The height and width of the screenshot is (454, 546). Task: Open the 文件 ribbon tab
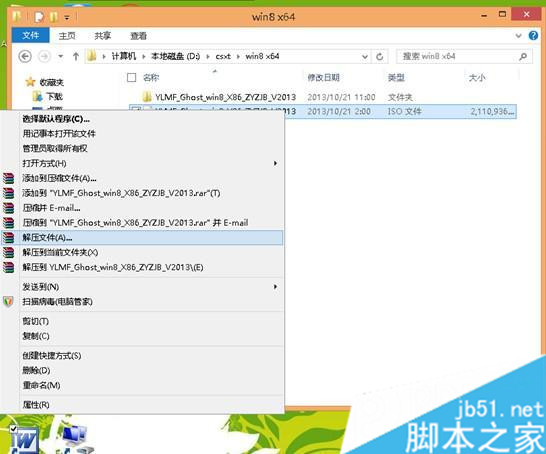pos(30,36)
